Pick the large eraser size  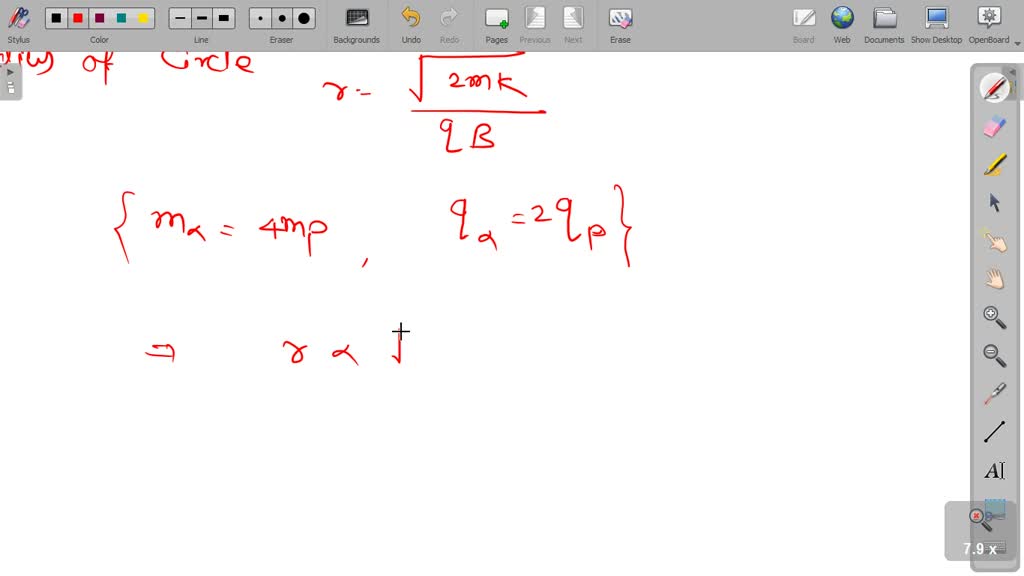point(304,18)
